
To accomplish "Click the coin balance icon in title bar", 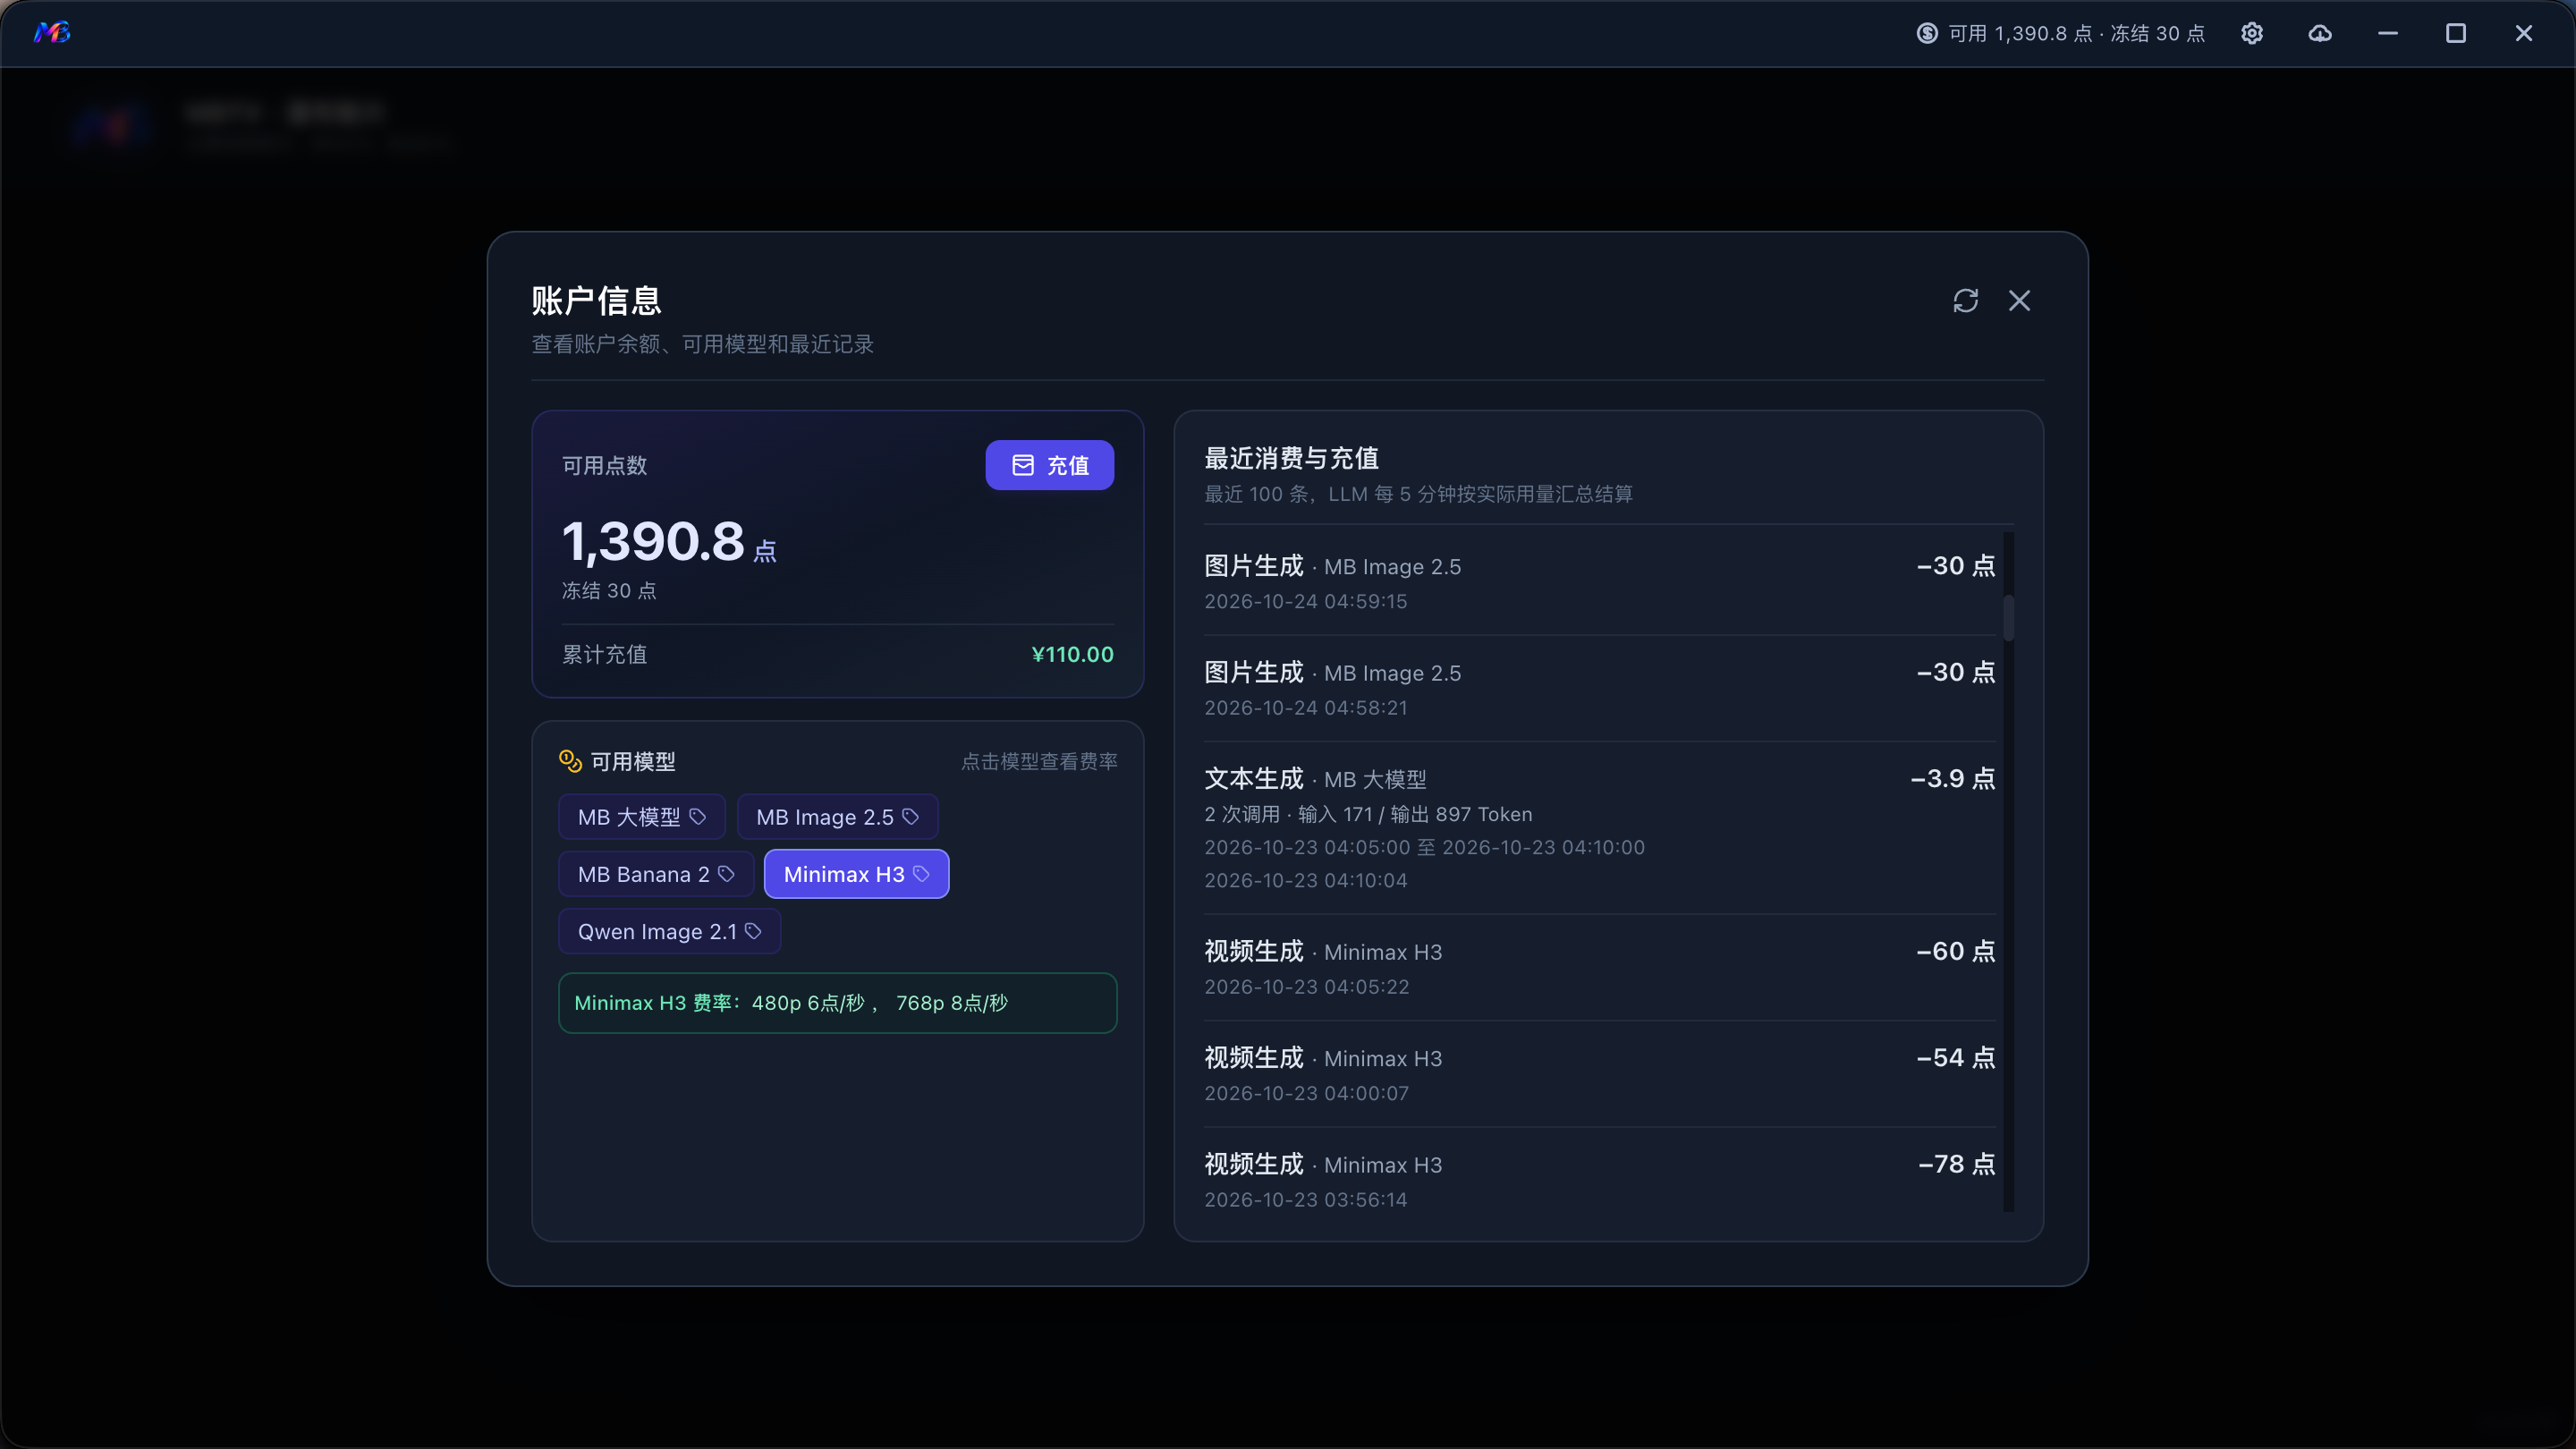I will pos(1927,33).
